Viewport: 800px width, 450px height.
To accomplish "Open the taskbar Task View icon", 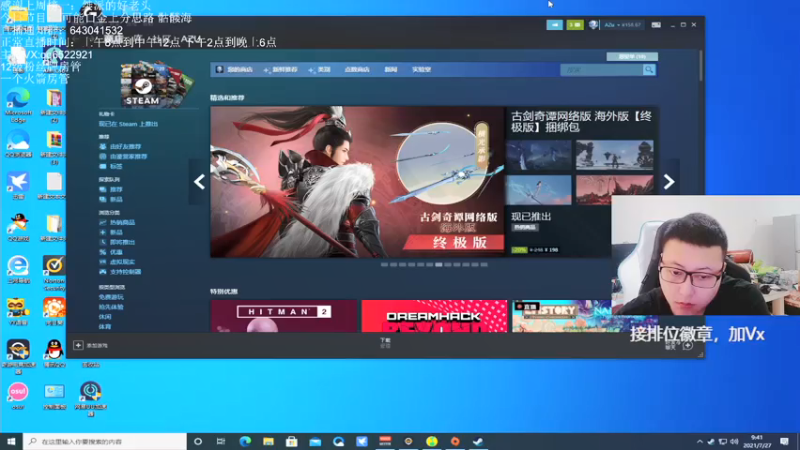I will coord(221,441).
